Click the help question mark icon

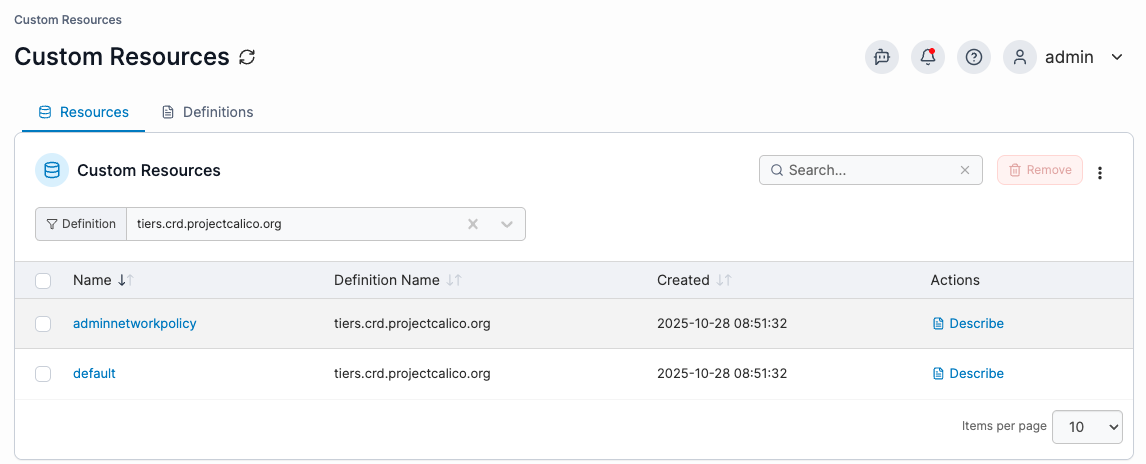[974, 57]
